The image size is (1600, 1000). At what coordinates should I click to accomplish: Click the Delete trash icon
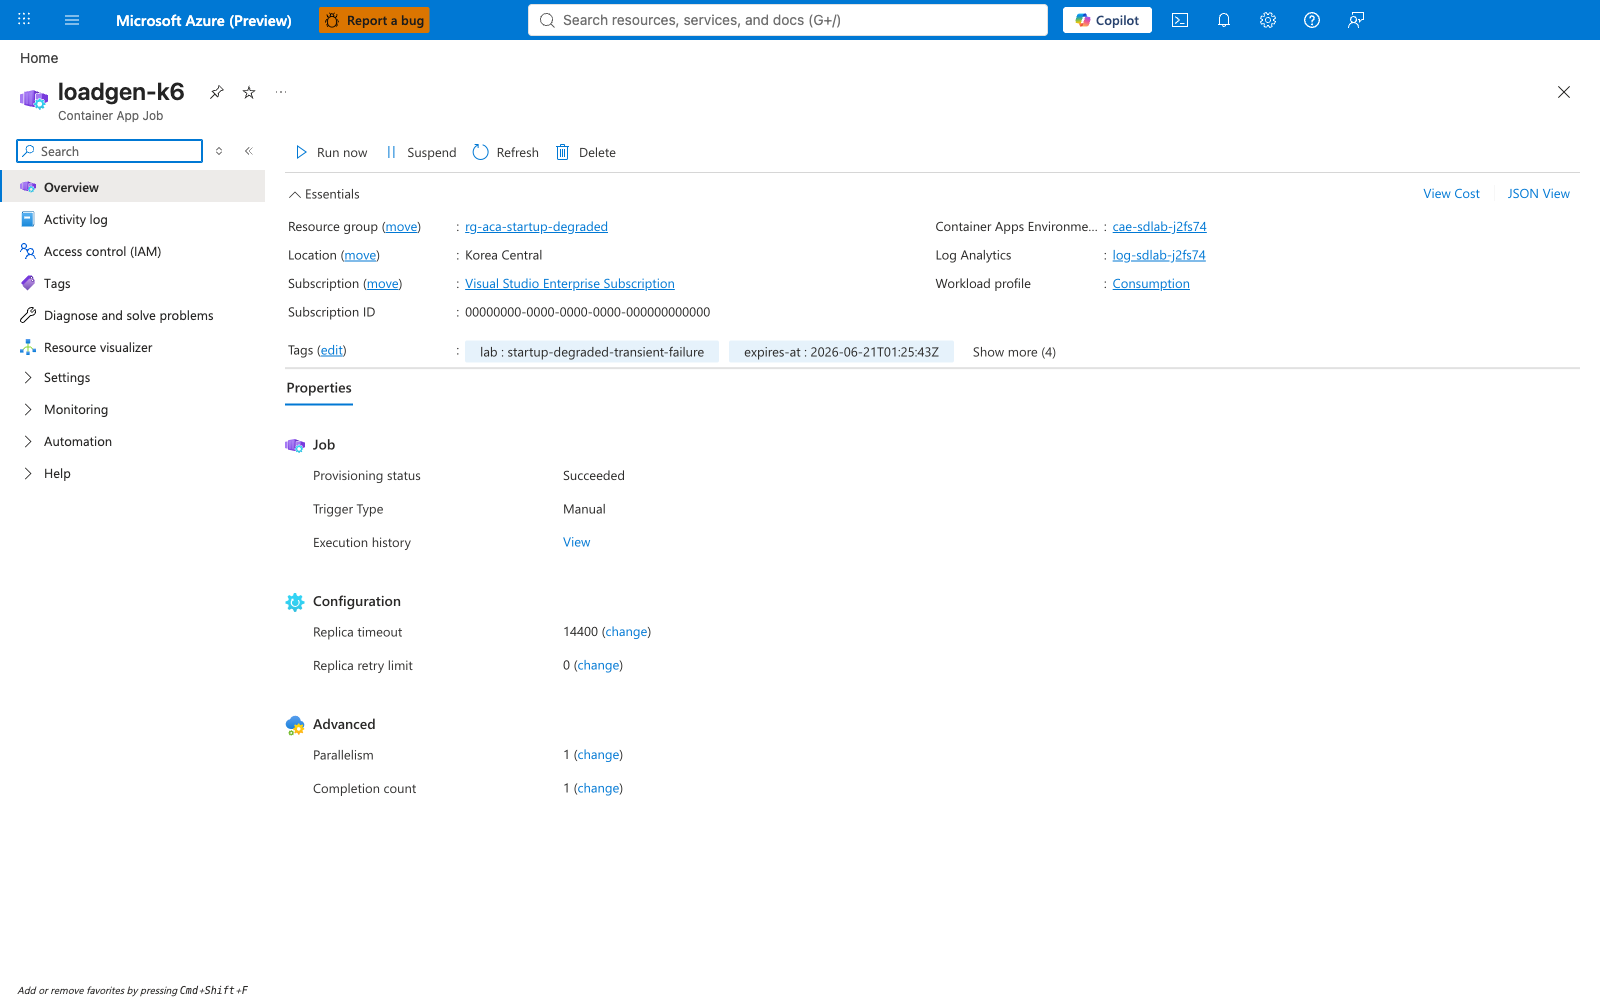click(x=563, y=152)
